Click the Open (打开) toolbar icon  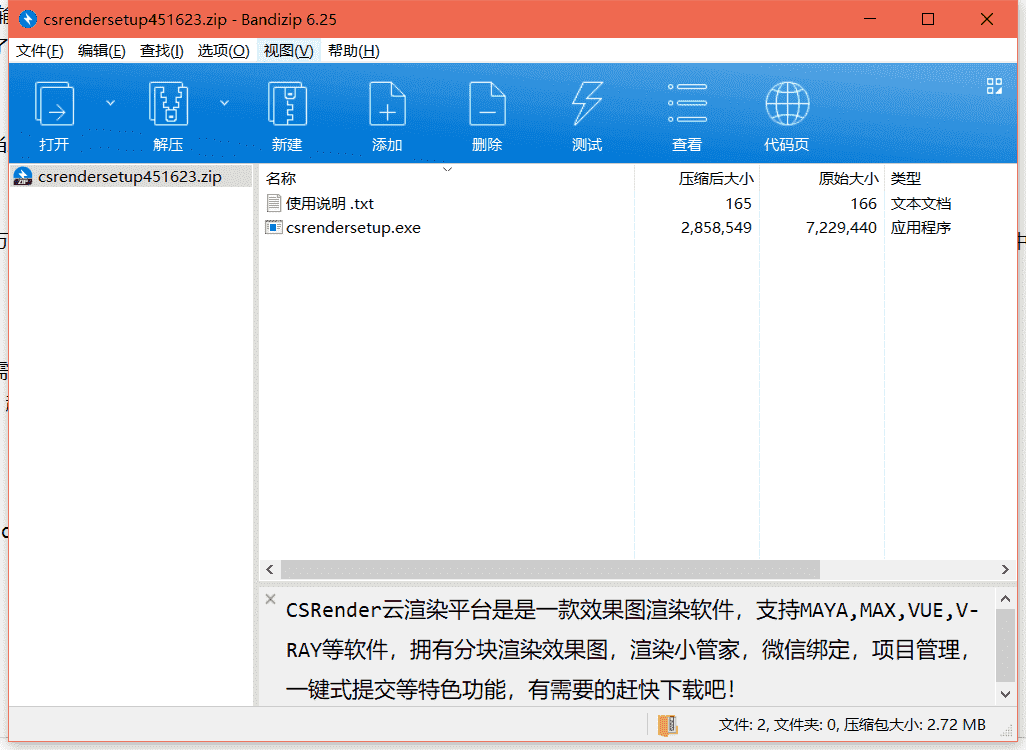[54, 104]
